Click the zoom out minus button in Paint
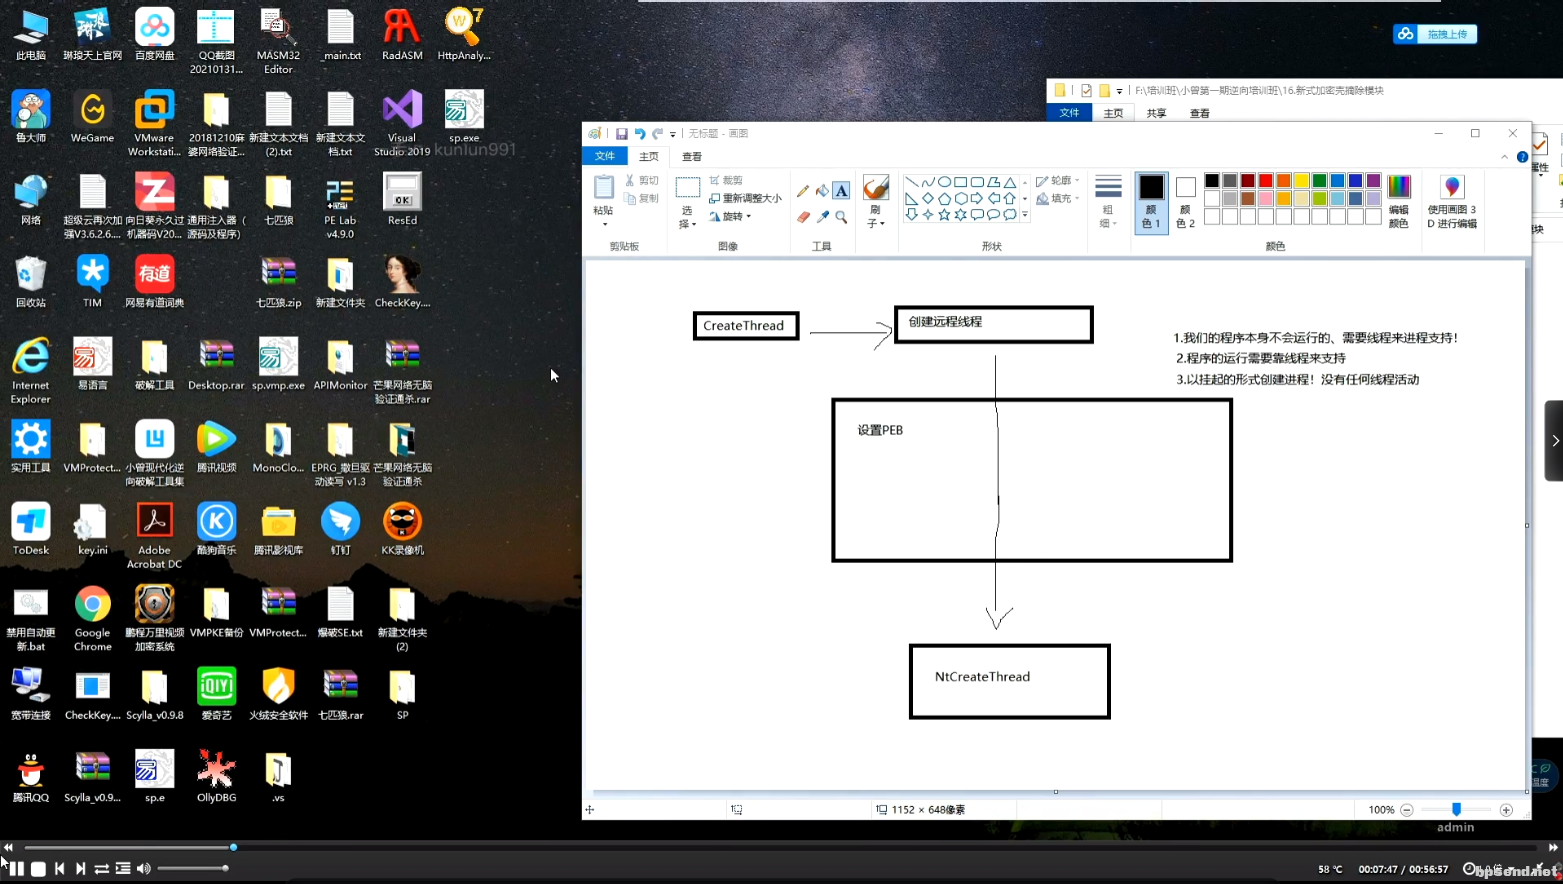This screenshot has height=884, width=1563. point(1407,810)
